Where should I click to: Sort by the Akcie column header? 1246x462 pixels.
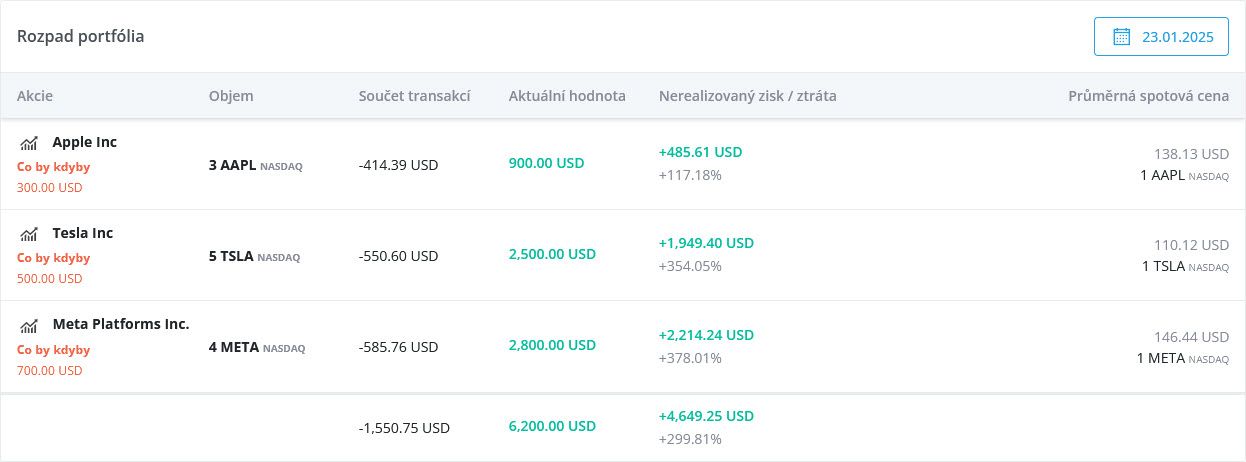pos(35,96)
